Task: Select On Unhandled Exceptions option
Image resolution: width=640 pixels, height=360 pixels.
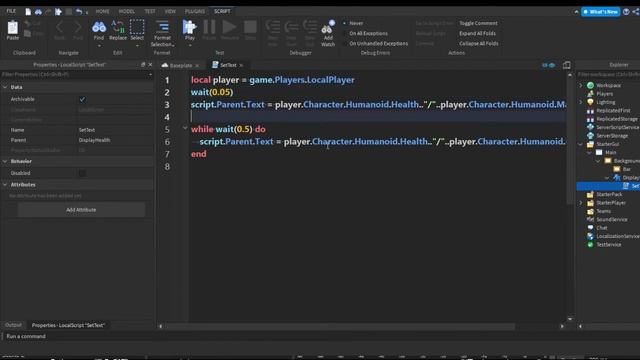Action: [x=378, y=43]
